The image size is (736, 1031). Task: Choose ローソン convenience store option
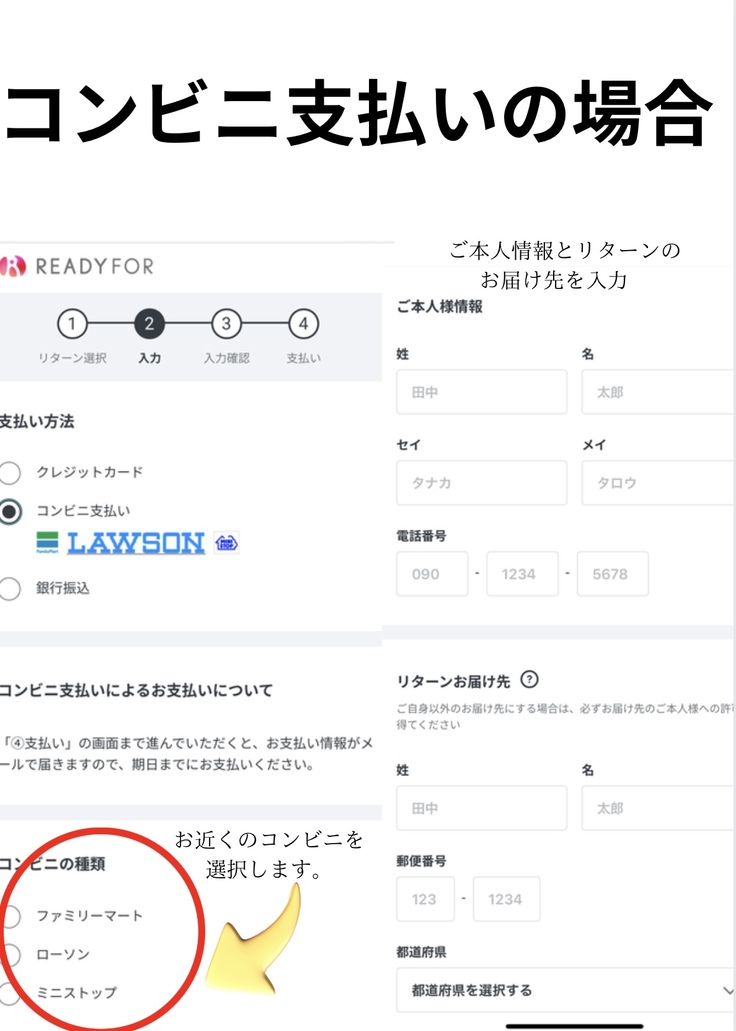point(10,955)
